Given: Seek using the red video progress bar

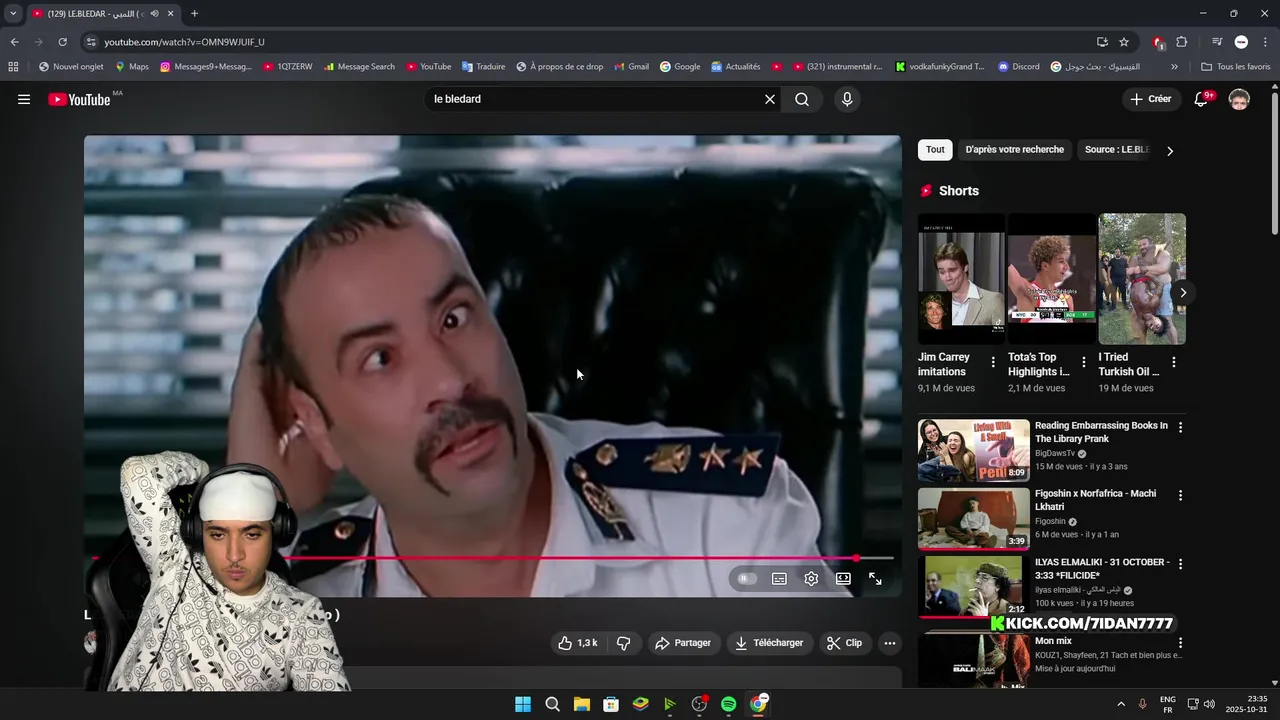Looking at the screenshot, I should 492,558.
